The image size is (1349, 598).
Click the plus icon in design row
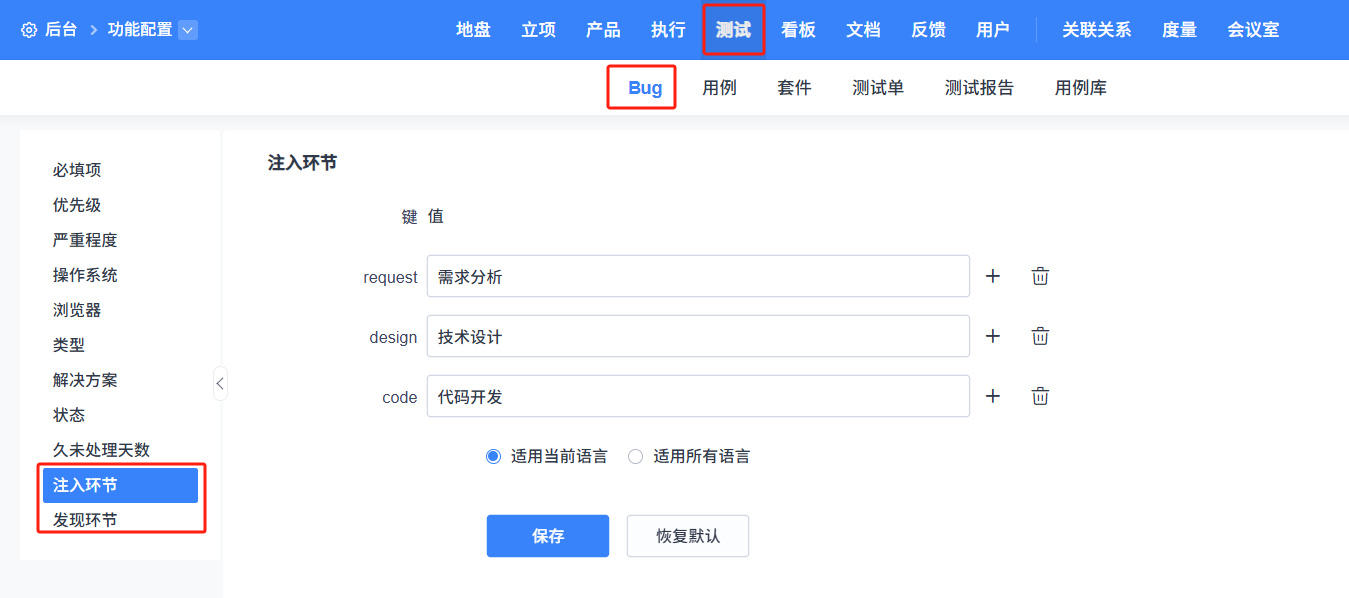[993, 336]
